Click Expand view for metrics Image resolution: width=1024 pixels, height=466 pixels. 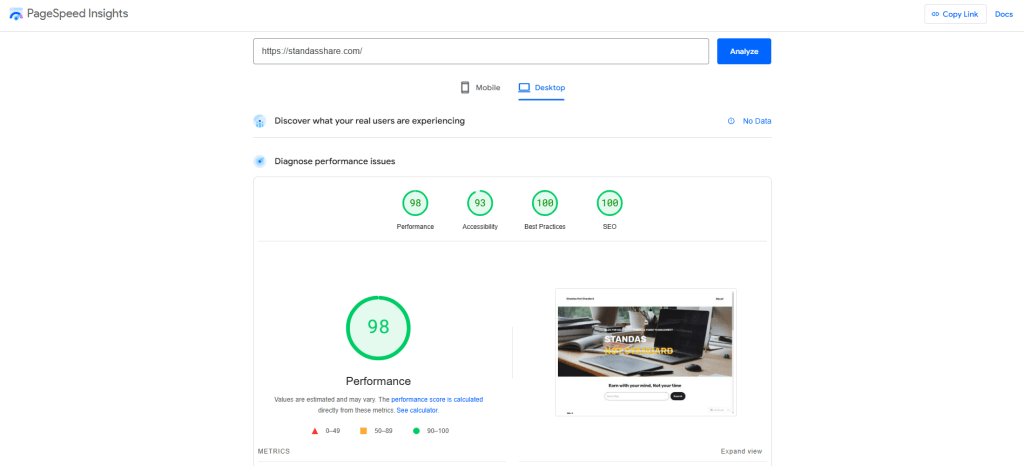click(741, 451)
